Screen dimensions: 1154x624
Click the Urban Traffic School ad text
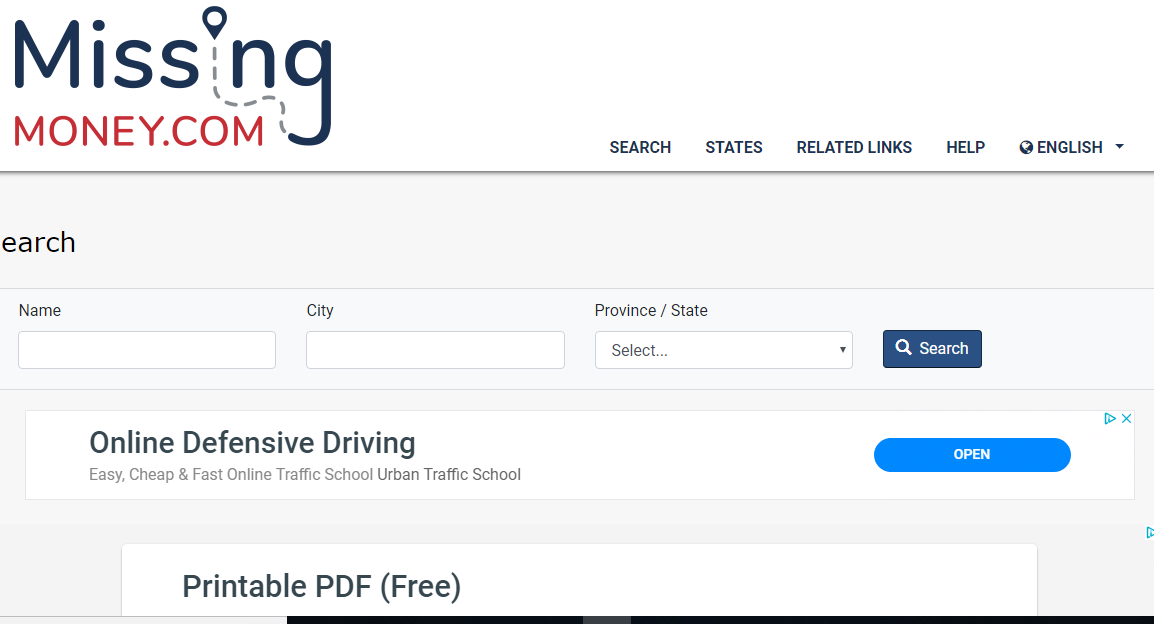pos(448,475)
